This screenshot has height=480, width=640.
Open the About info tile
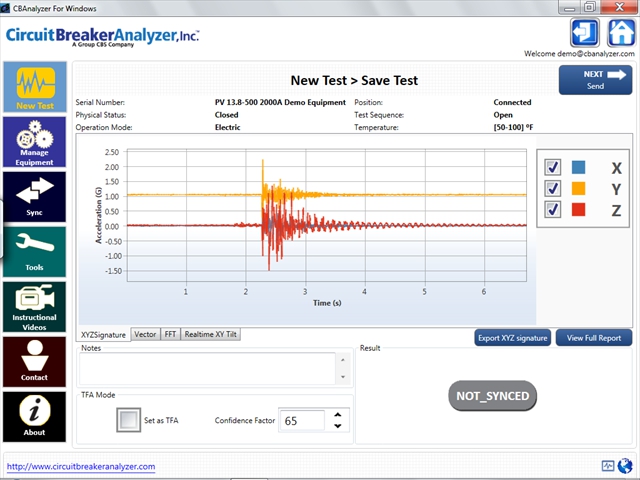click(x=35, y=417)
